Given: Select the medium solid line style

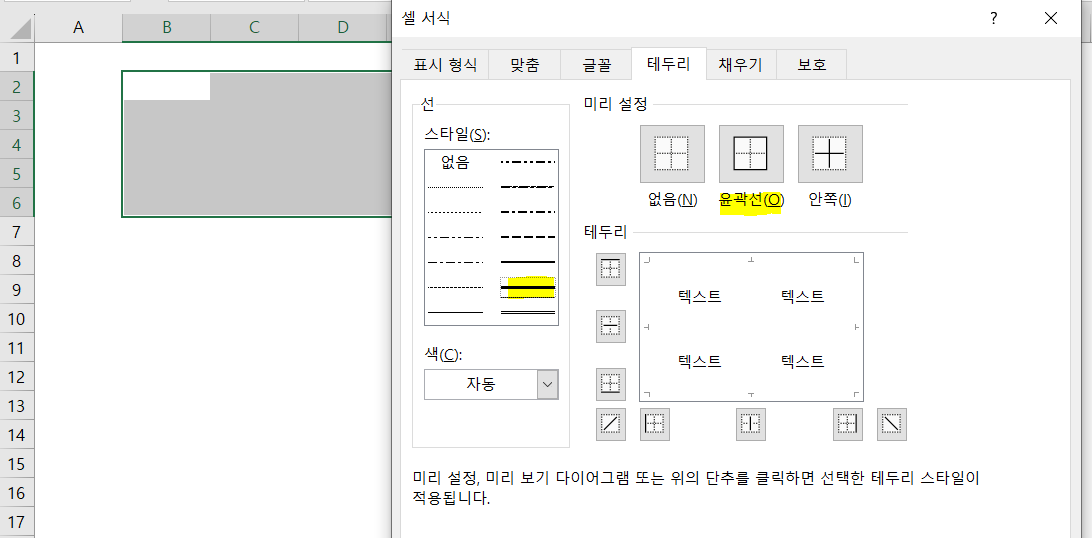Looking at the screenshot, I should click(x=528, y=262).
